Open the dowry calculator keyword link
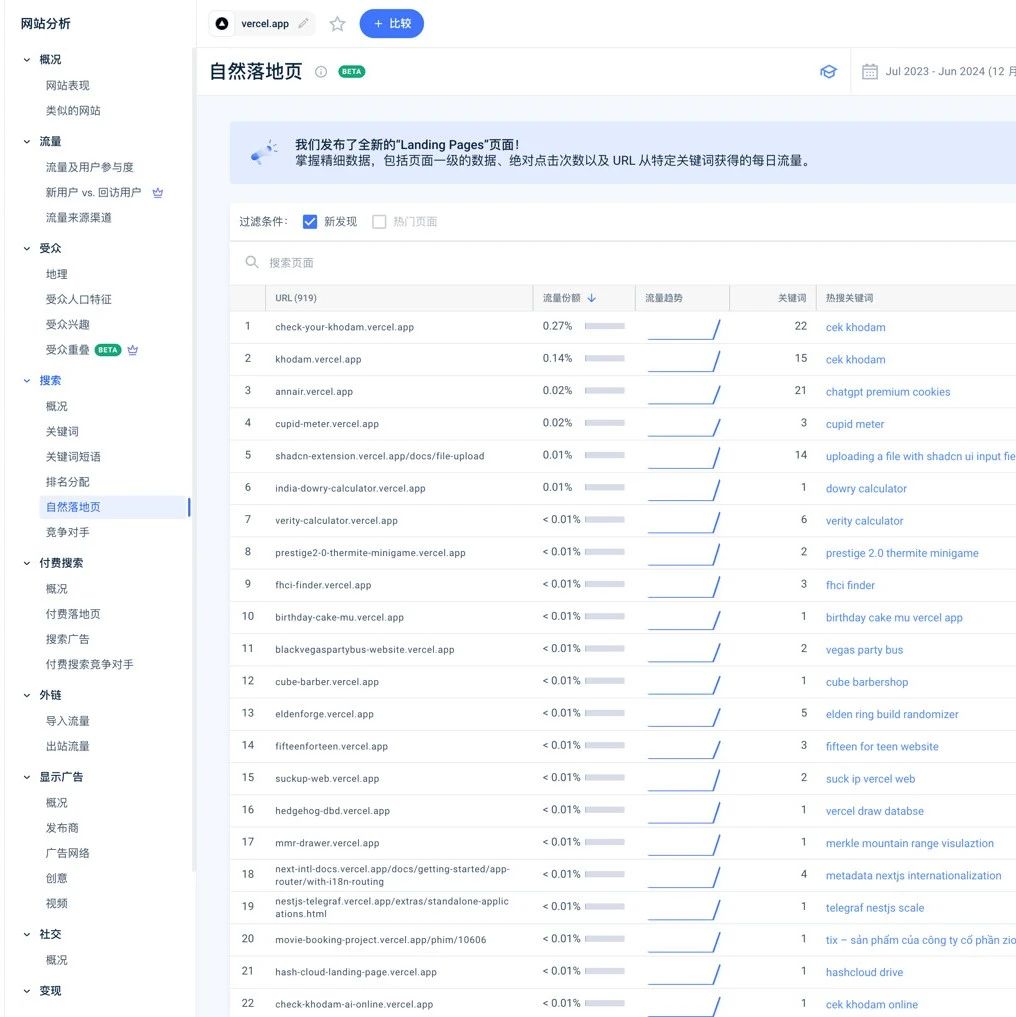 point(866,488)
